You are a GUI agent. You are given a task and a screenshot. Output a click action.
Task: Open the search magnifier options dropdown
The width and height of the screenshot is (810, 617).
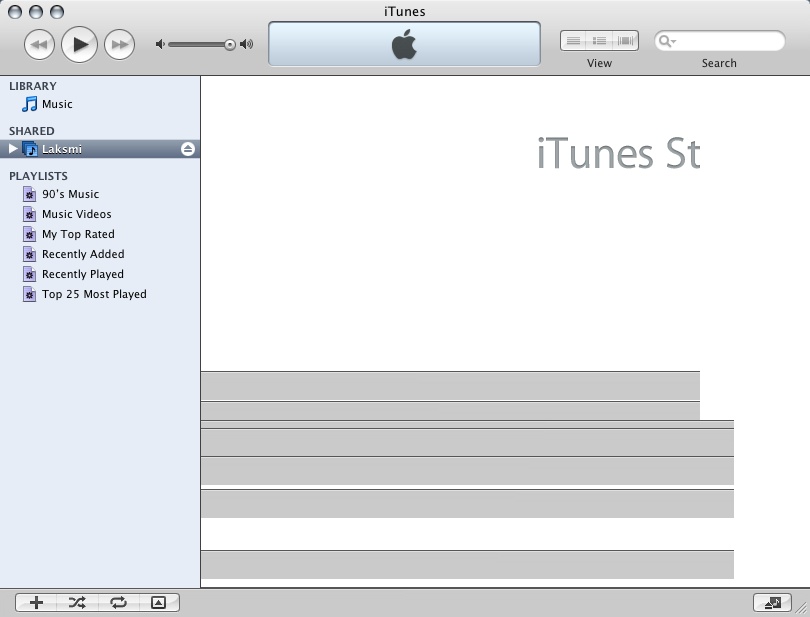pyautogui.click(x=667, y=41)
